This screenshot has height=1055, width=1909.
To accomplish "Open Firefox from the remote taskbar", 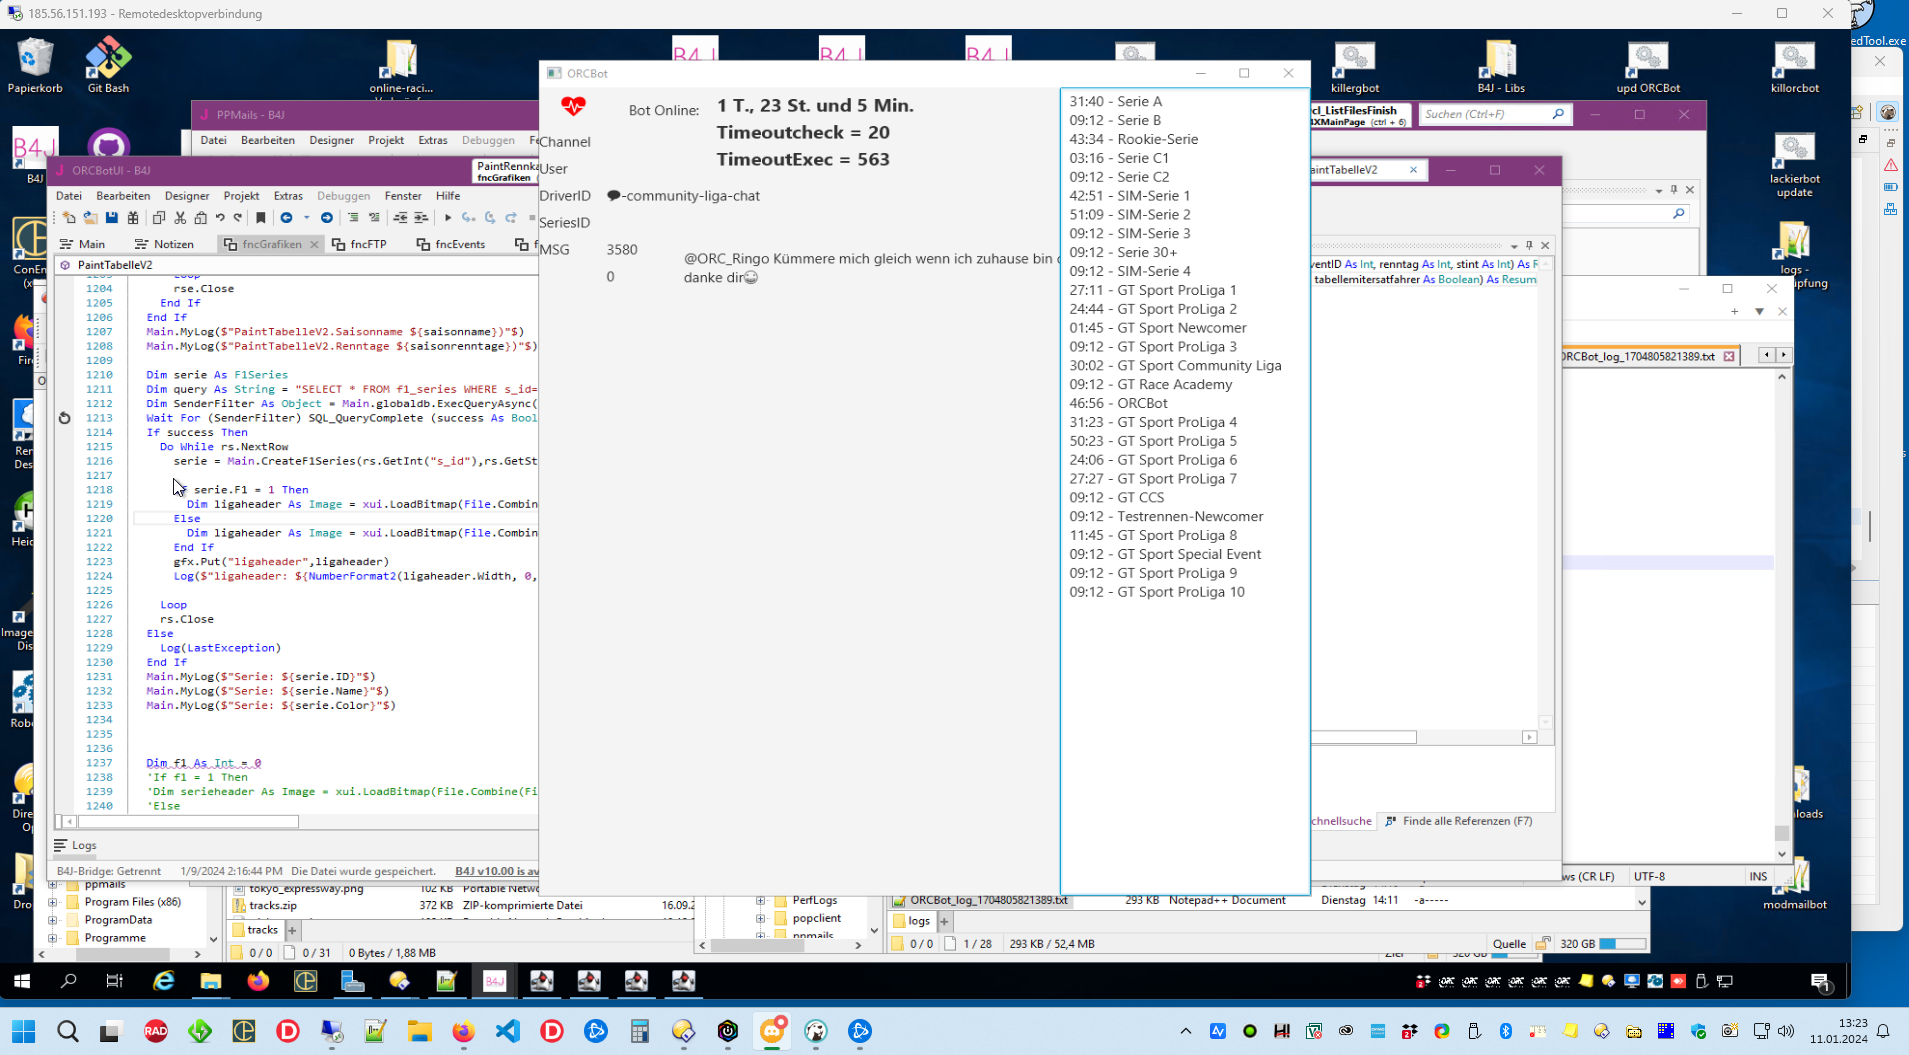I will click(x=258, y=981).
